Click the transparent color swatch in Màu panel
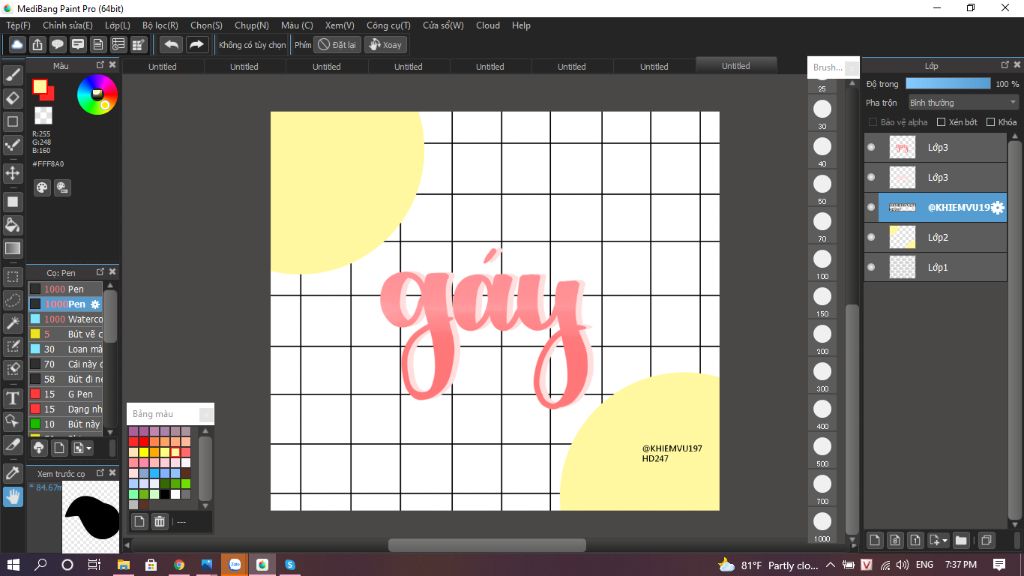This screenshot has height=576, width=1024. pos(43,116)
